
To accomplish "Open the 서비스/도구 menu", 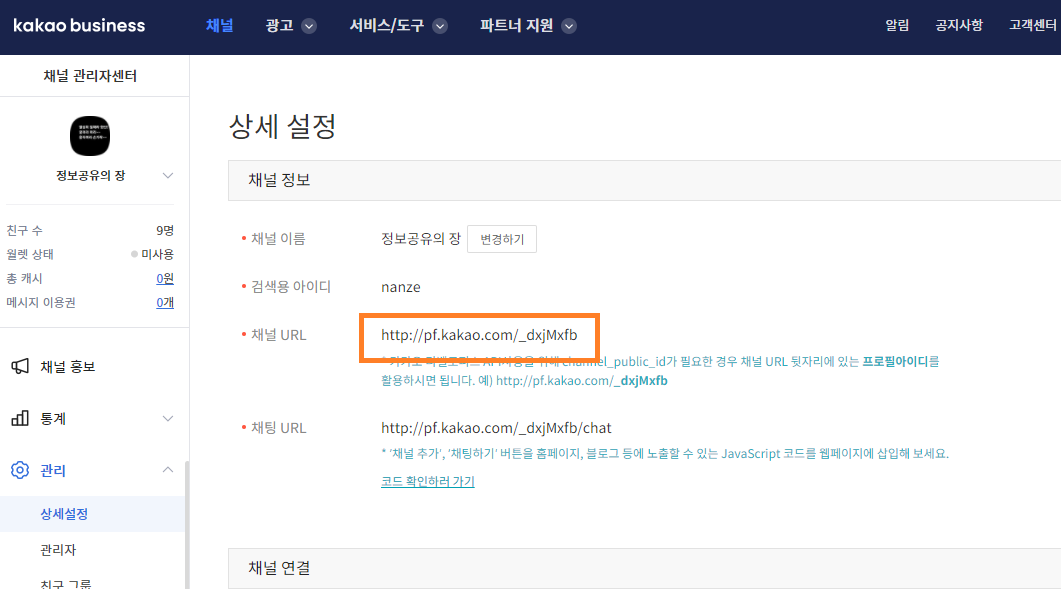I will (386, 26).
